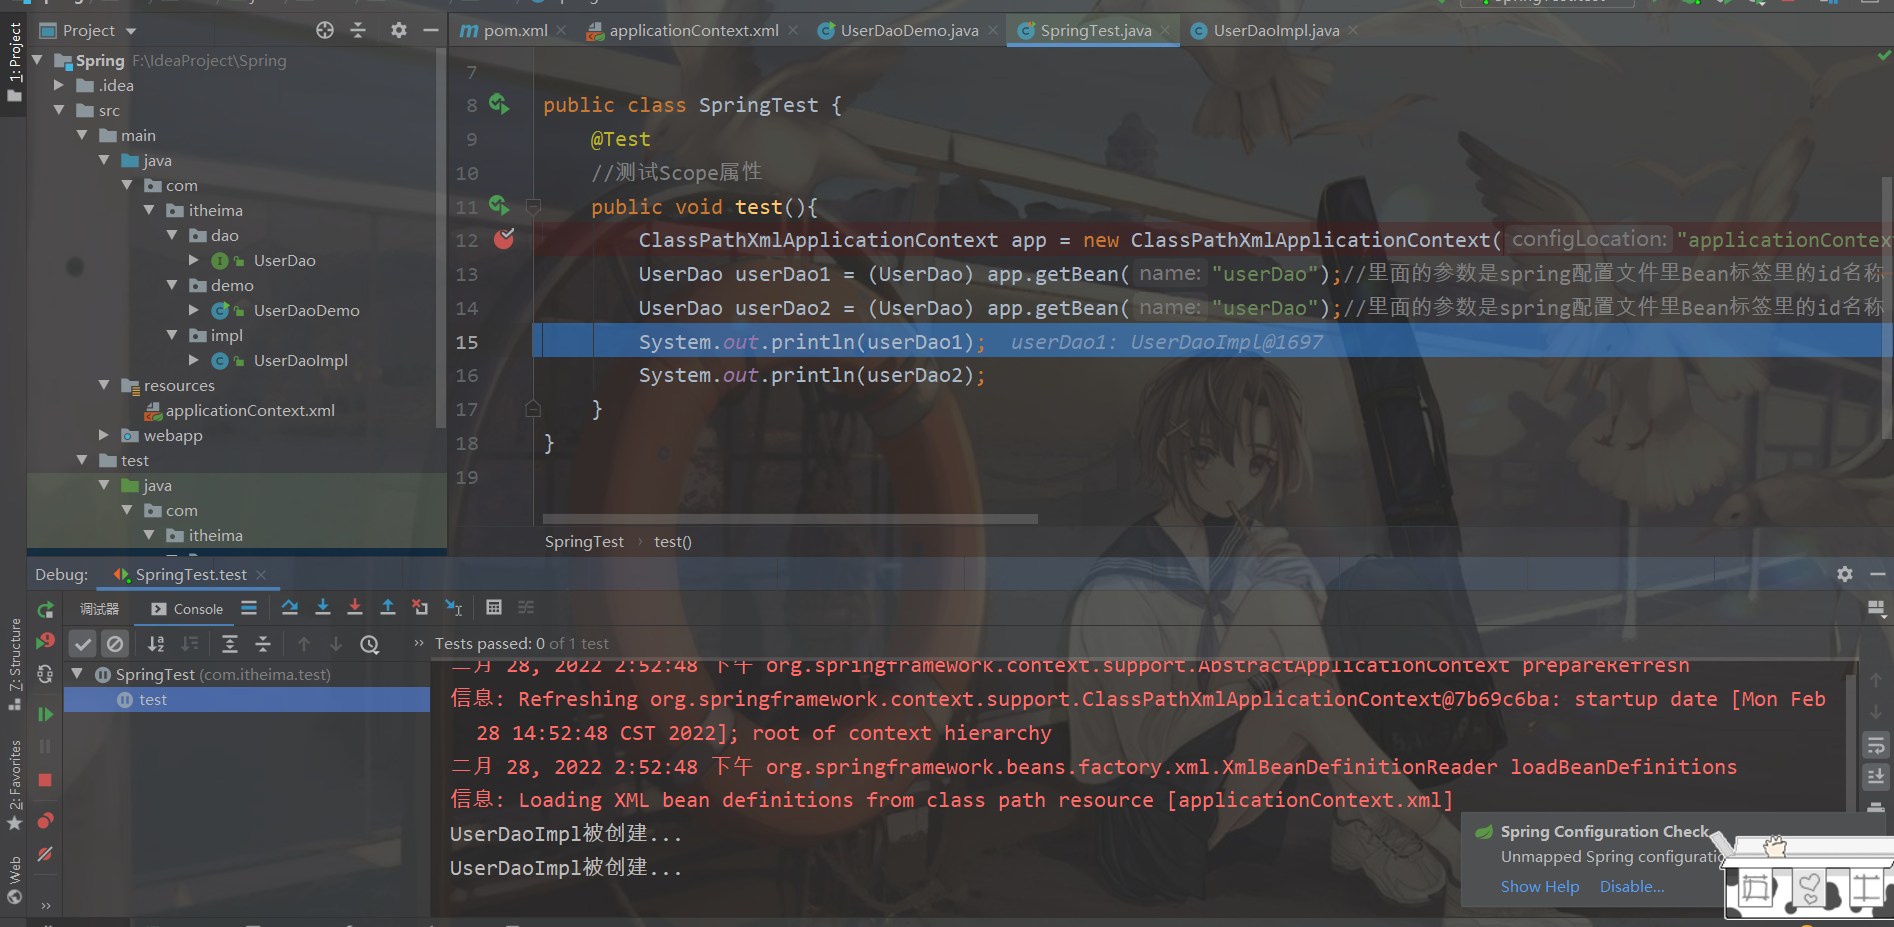Image resolution: width=1894 pixels, height=927 pixels.
Task: Expand all test results
Action: point(230,644)
